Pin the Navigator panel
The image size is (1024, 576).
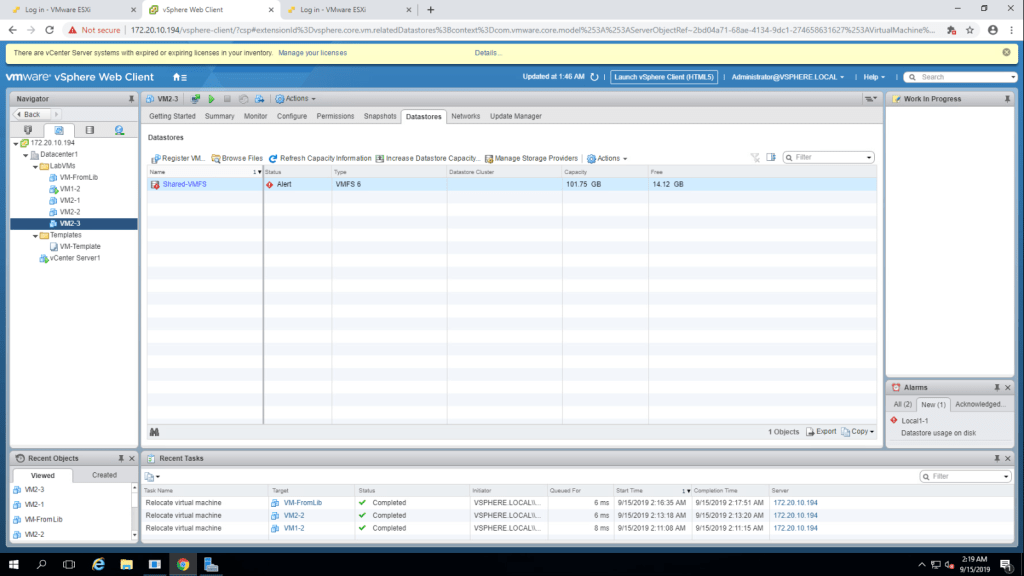tap(131, 99)
